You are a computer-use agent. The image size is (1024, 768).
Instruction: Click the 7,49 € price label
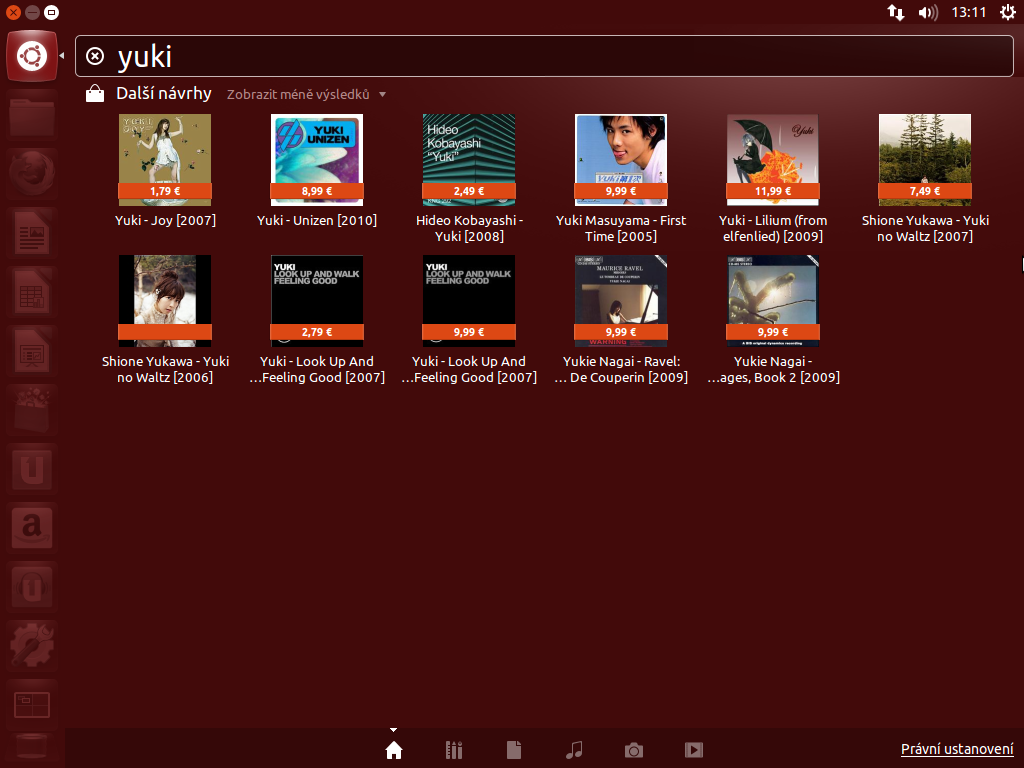pyautogui.click(x=925, y=191)
